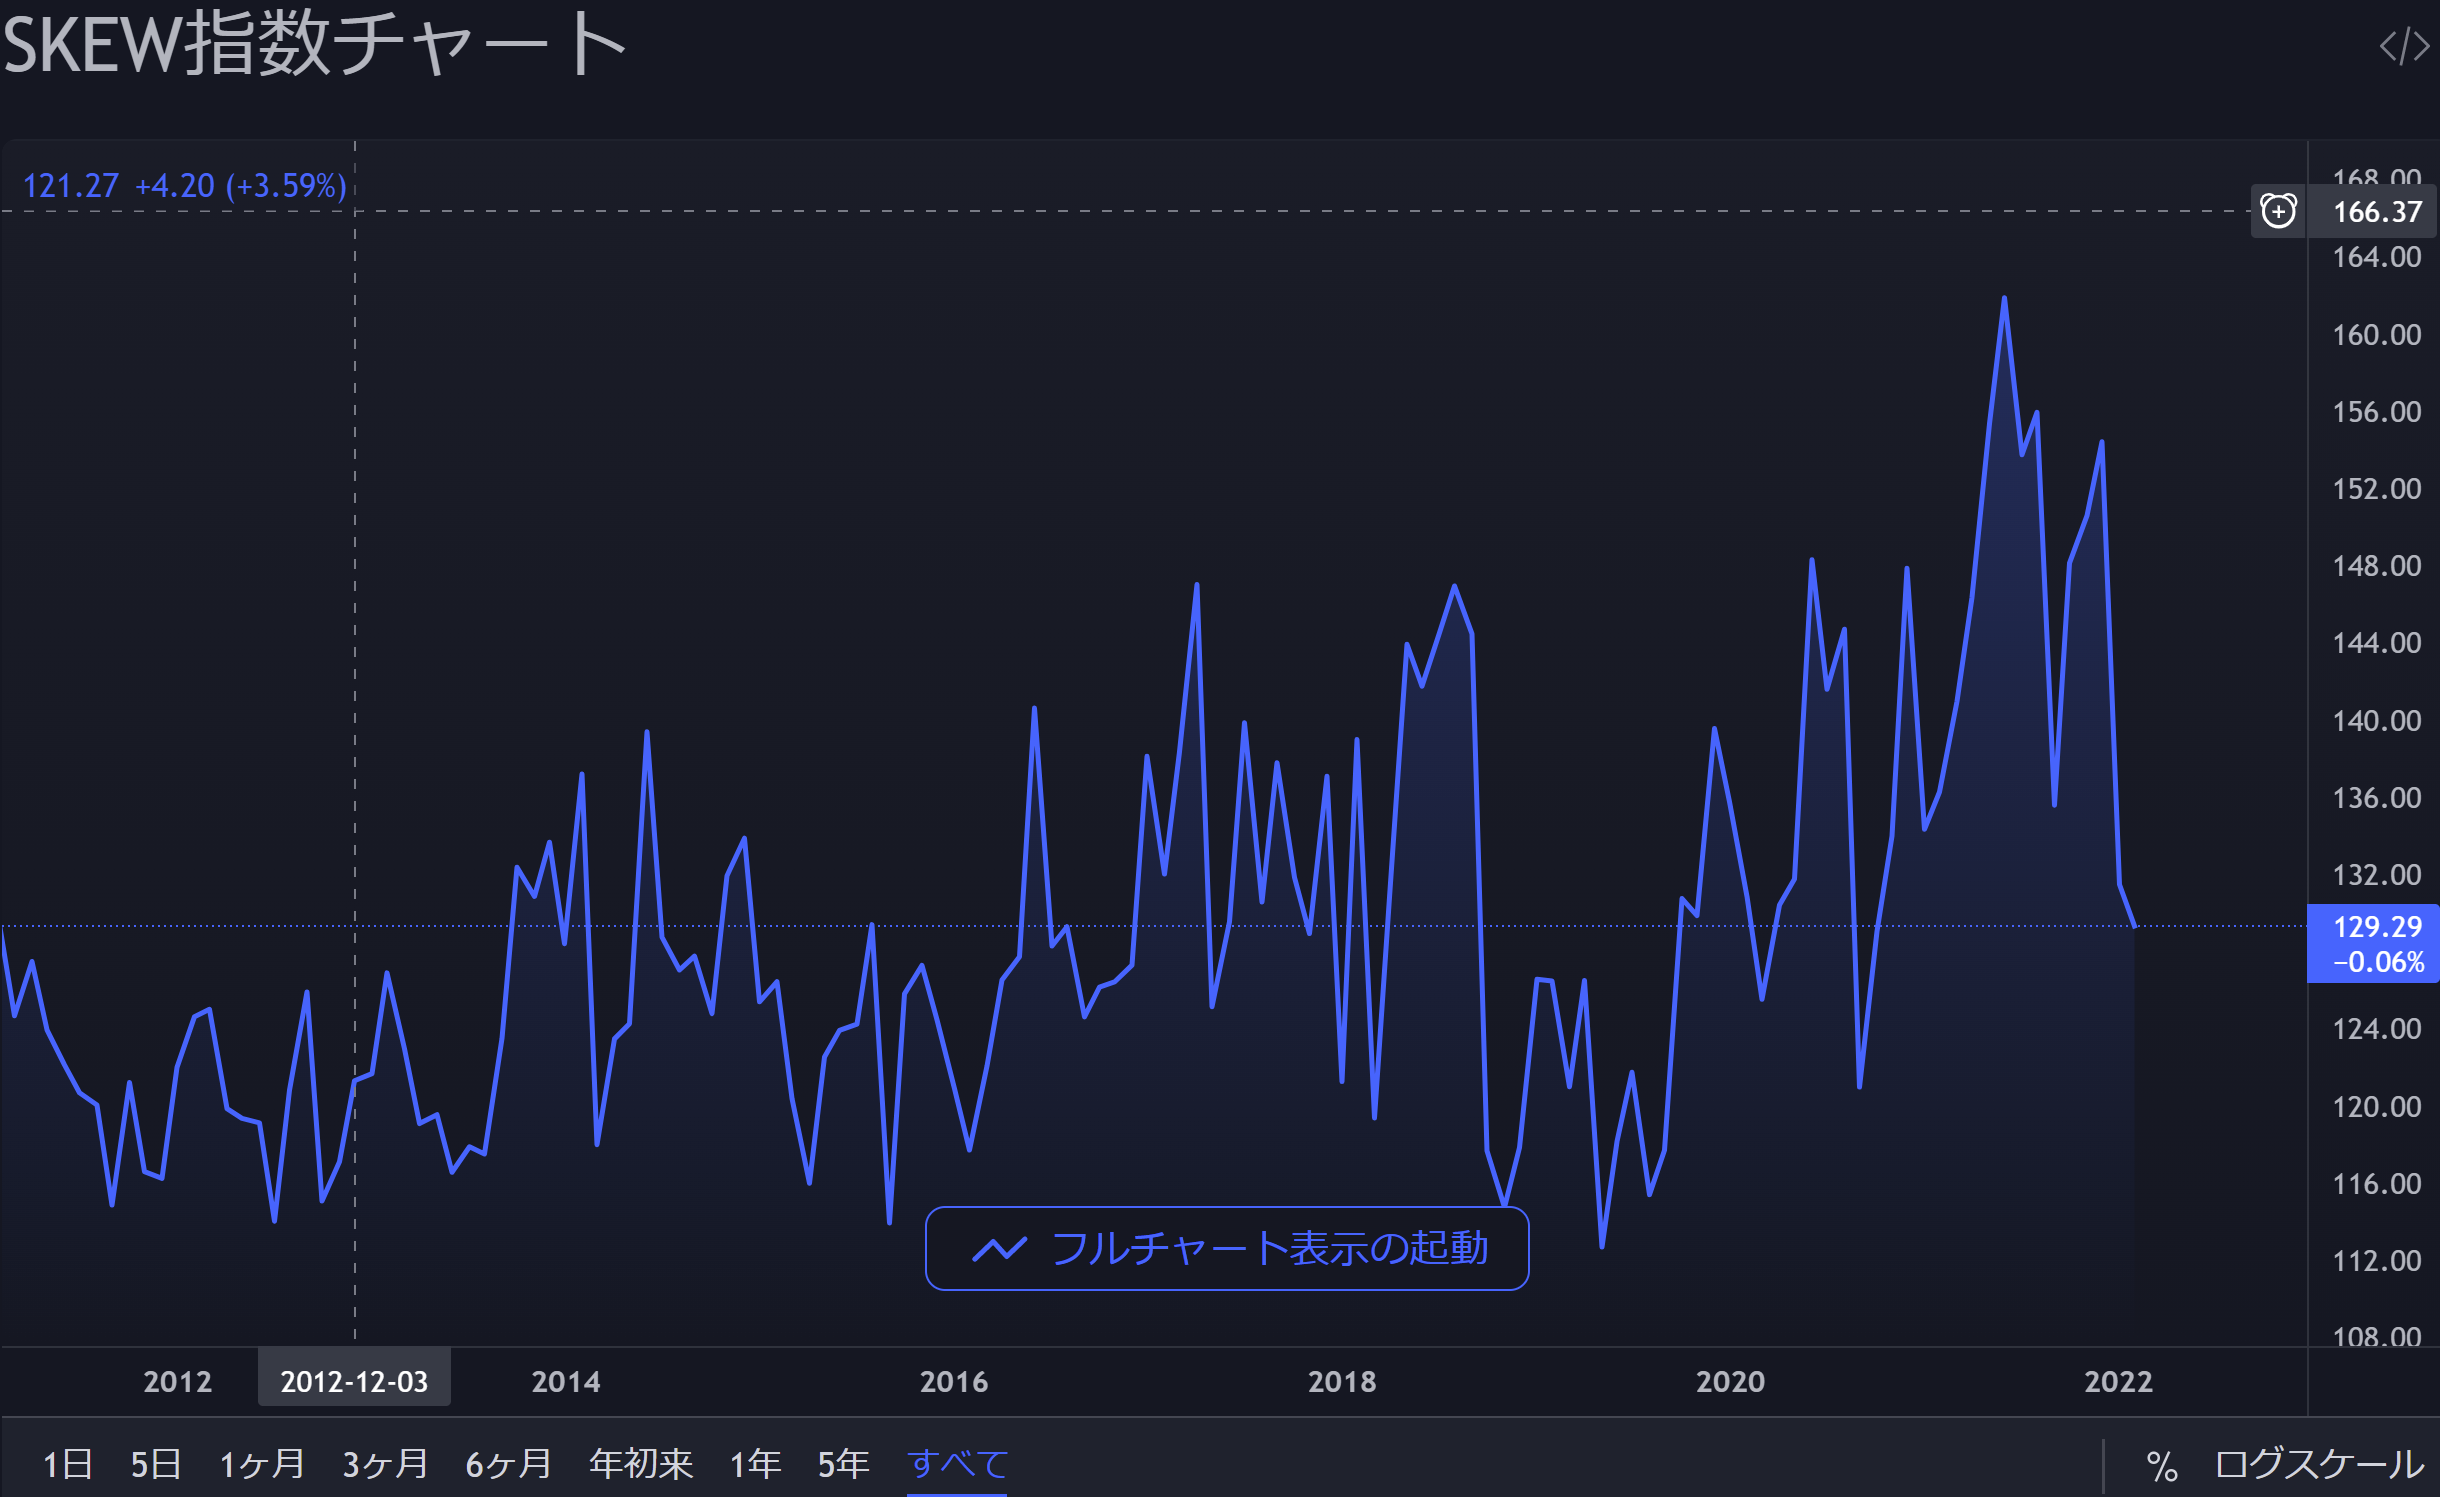
Task: Select the 1日 time range
Action: click(67, 1464)
